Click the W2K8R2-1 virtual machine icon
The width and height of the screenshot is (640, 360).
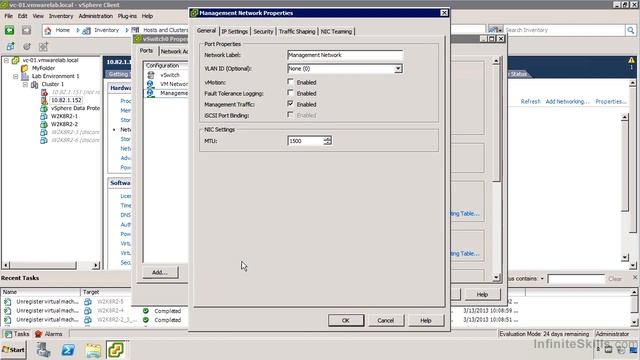(x=44, y=116)
